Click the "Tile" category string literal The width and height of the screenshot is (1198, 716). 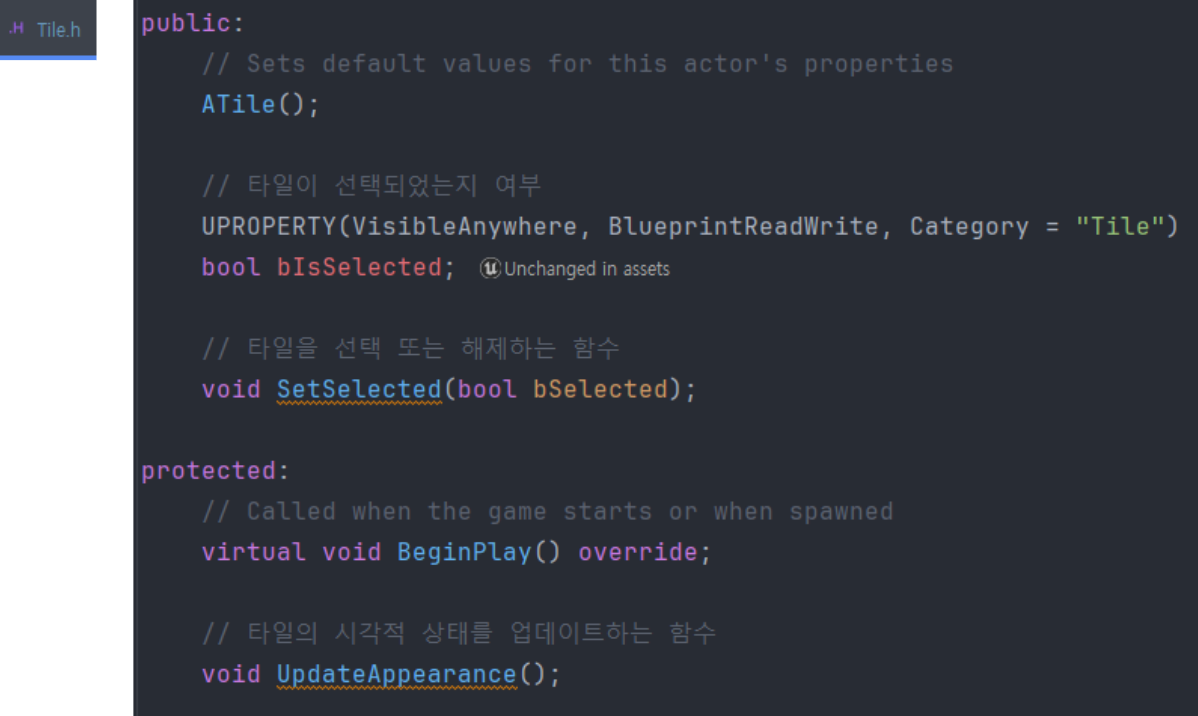coord(1120,226)
